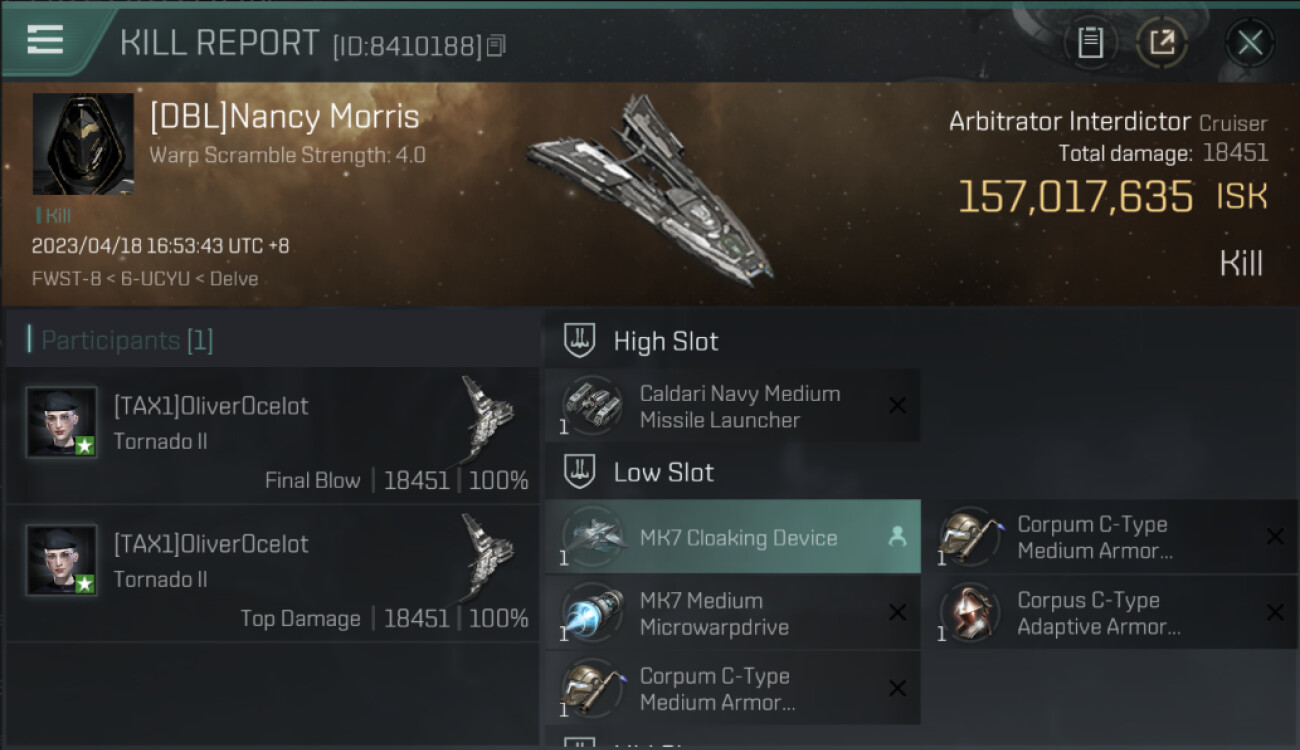Toggle the X on Caldari Navy Missile Launcher
Screen dimensions: 1300x750
pos(897,406)
